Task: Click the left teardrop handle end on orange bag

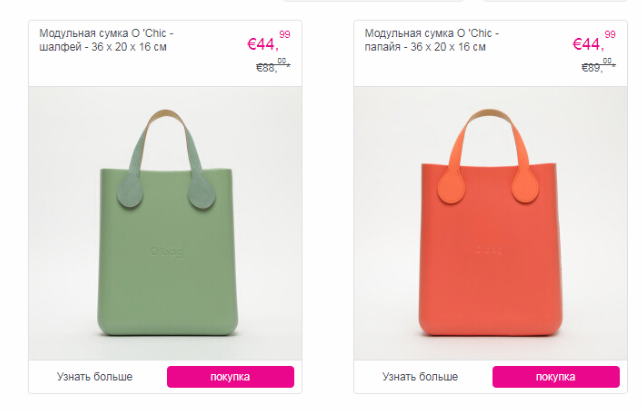Action: (452, 187)
